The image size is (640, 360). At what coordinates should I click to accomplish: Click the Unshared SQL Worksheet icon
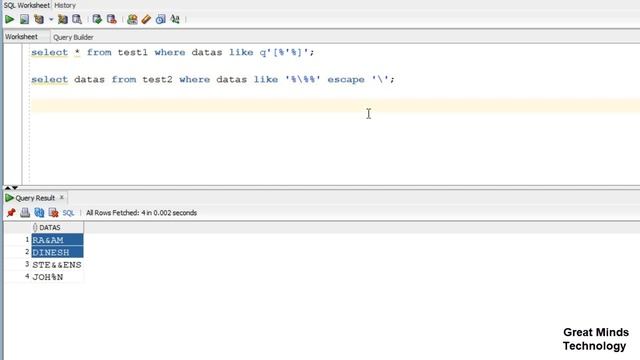(x=132, y=19)
